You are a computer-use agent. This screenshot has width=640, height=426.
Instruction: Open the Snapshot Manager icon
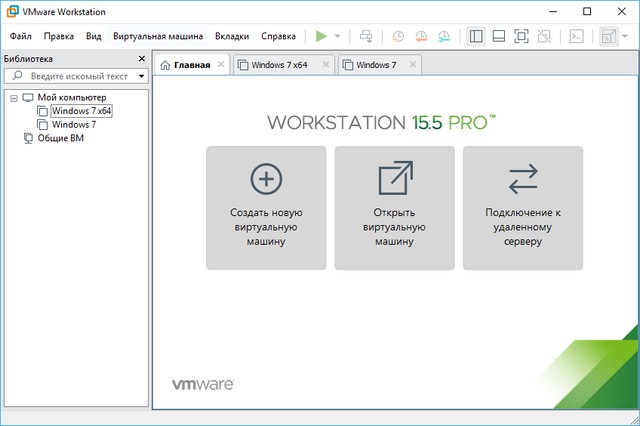(x=445, y=36)
